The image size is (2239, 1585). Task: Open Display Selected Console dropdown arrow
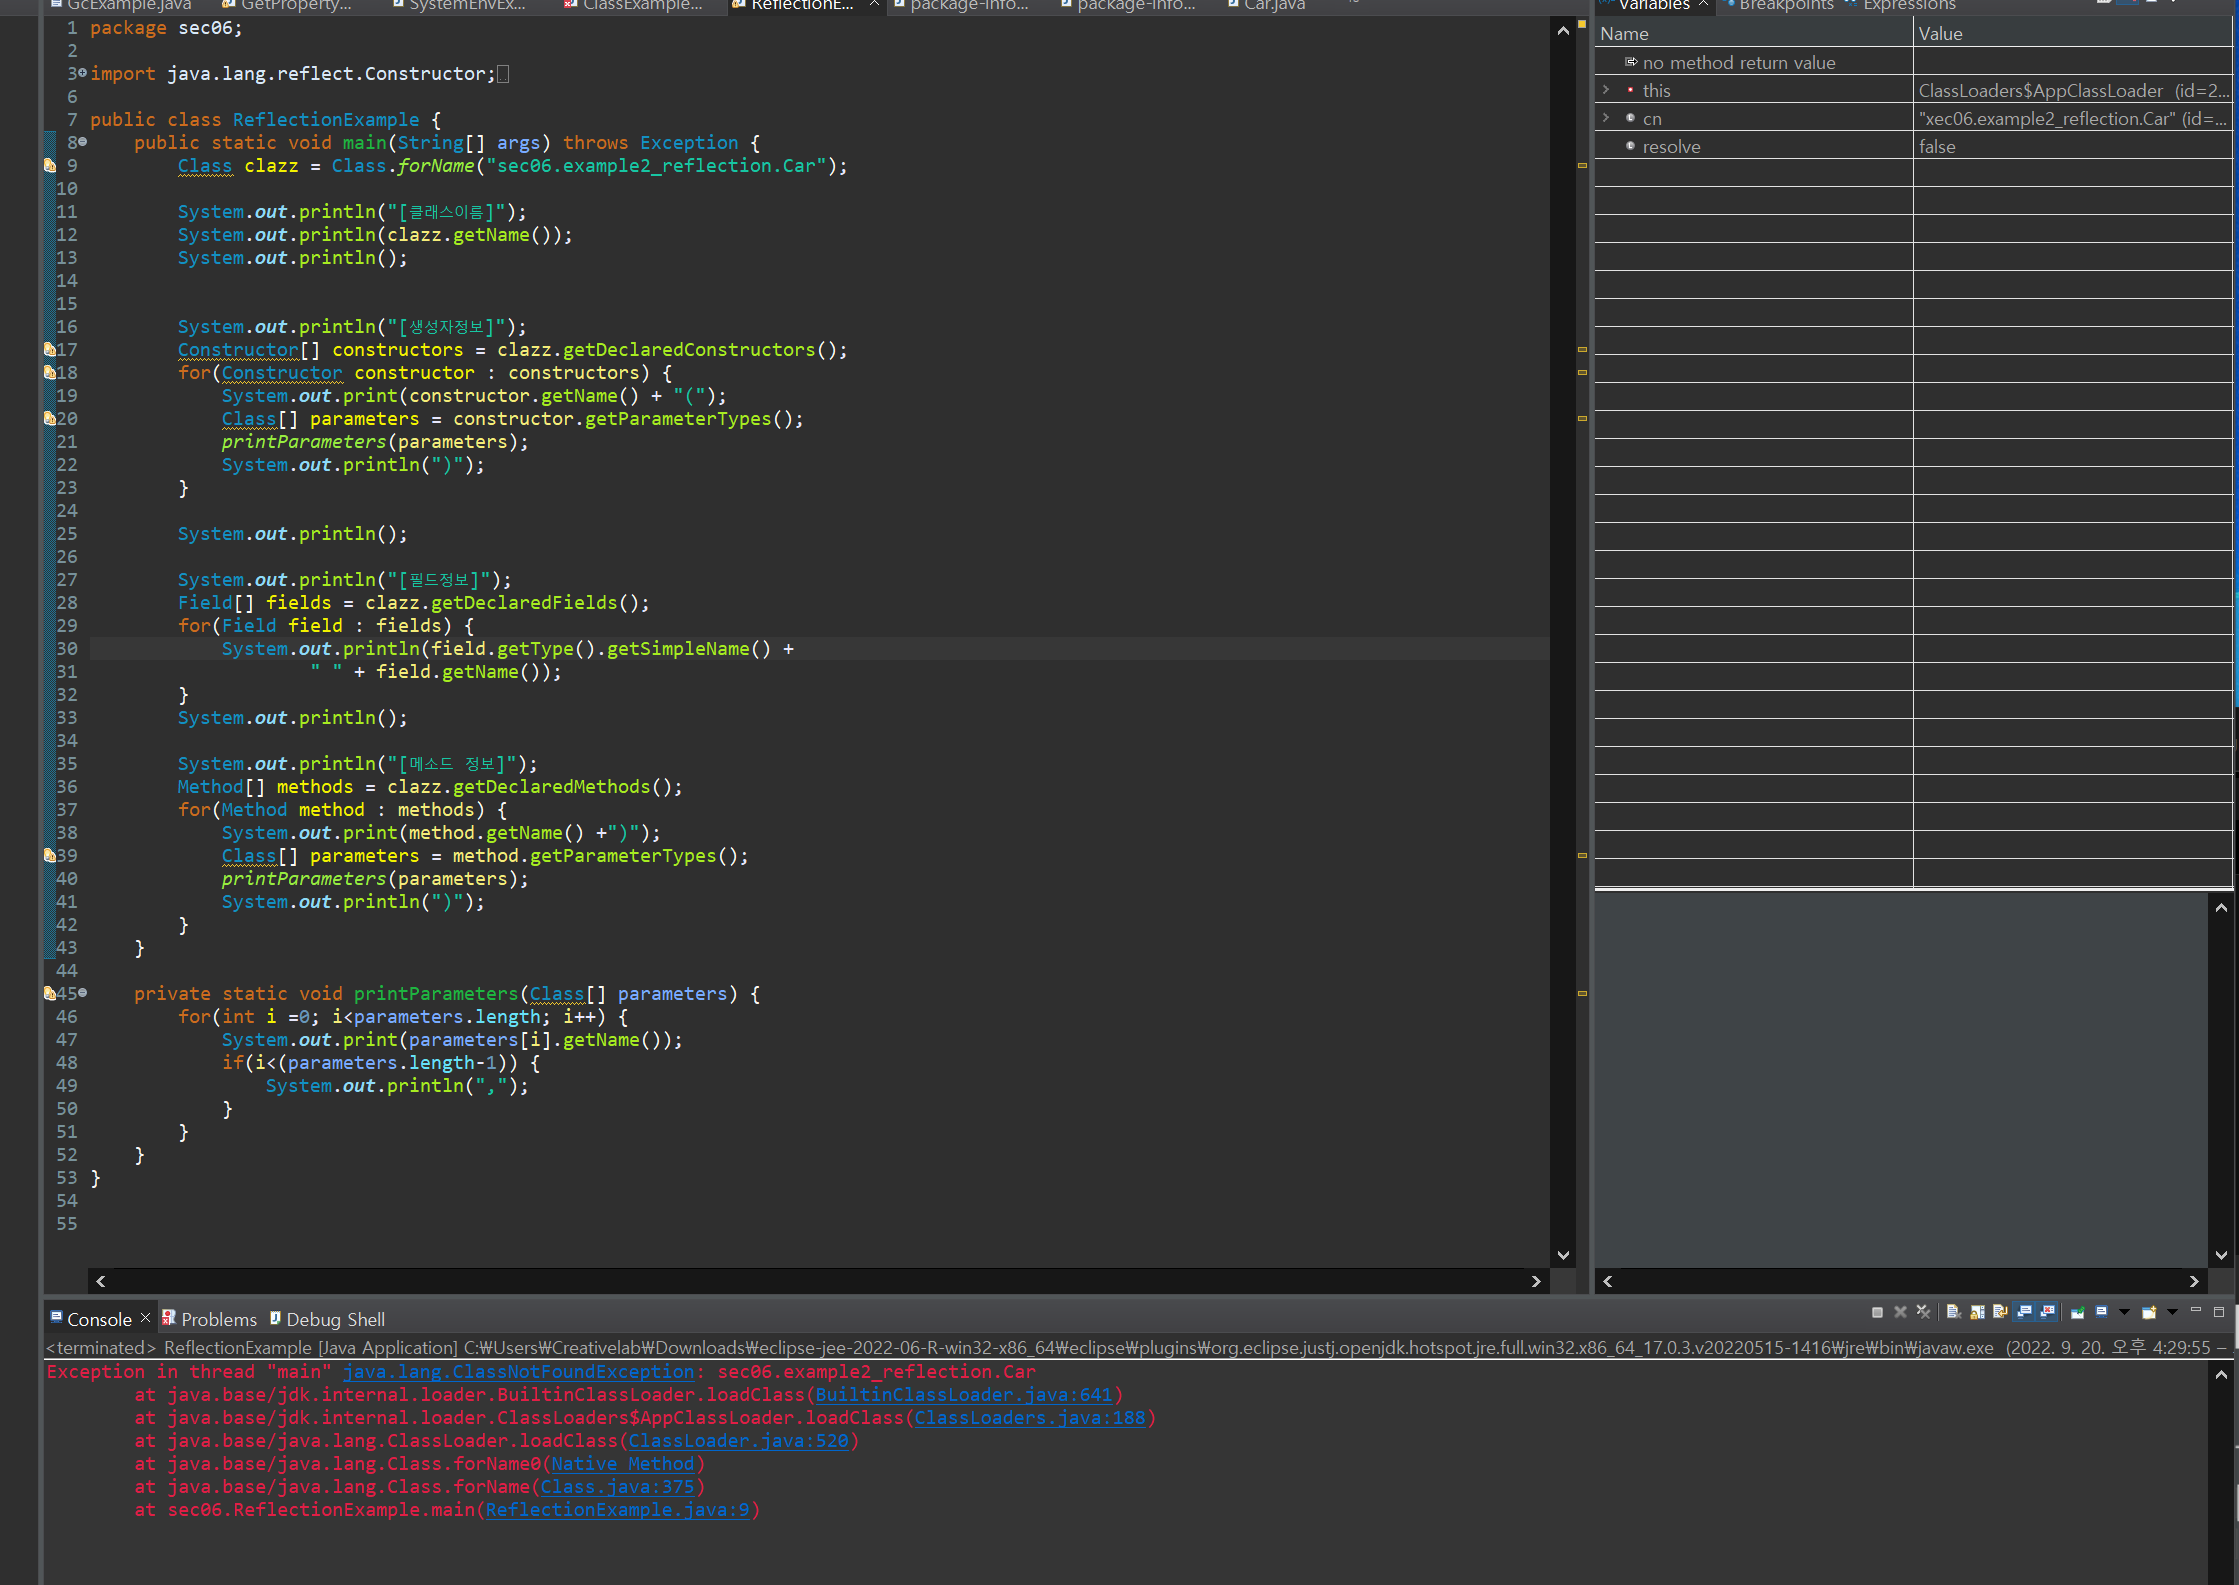tap(2124, 1312)
